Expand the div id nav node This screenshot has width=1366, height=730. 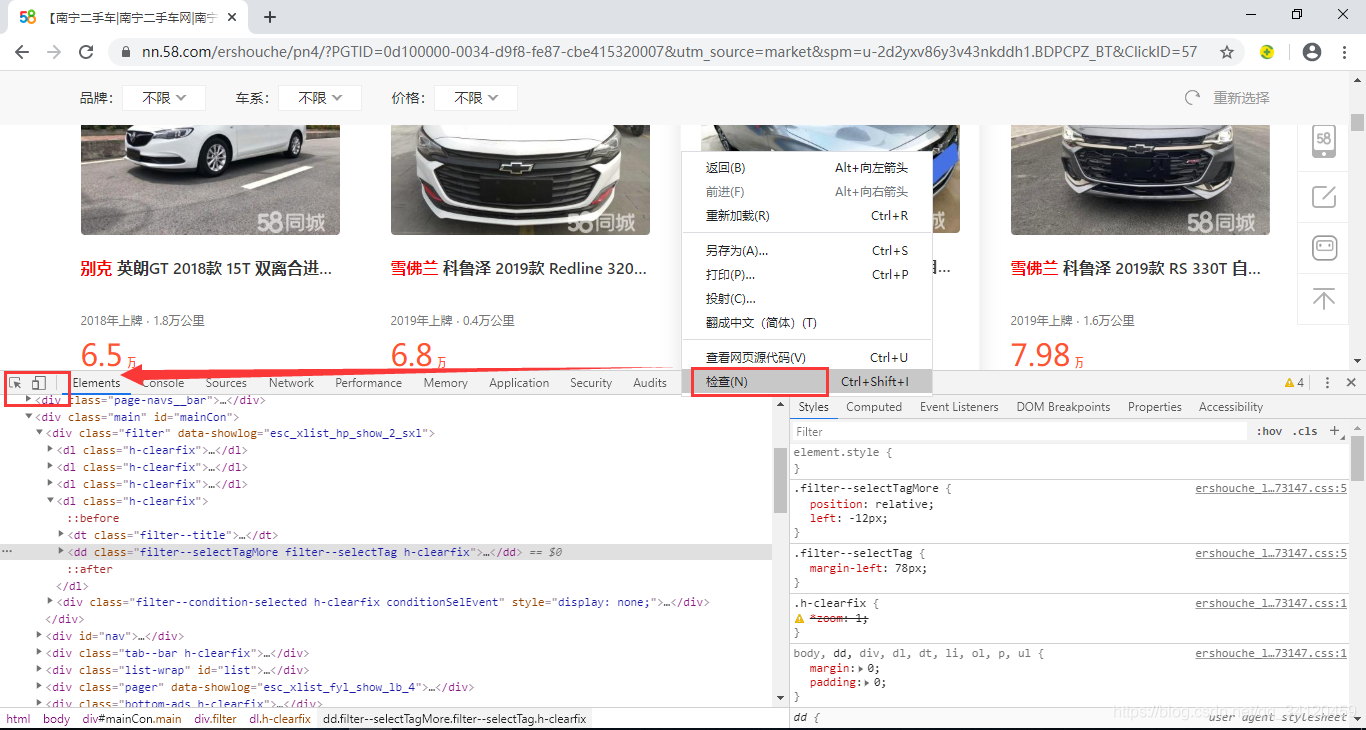click(40, 636)
